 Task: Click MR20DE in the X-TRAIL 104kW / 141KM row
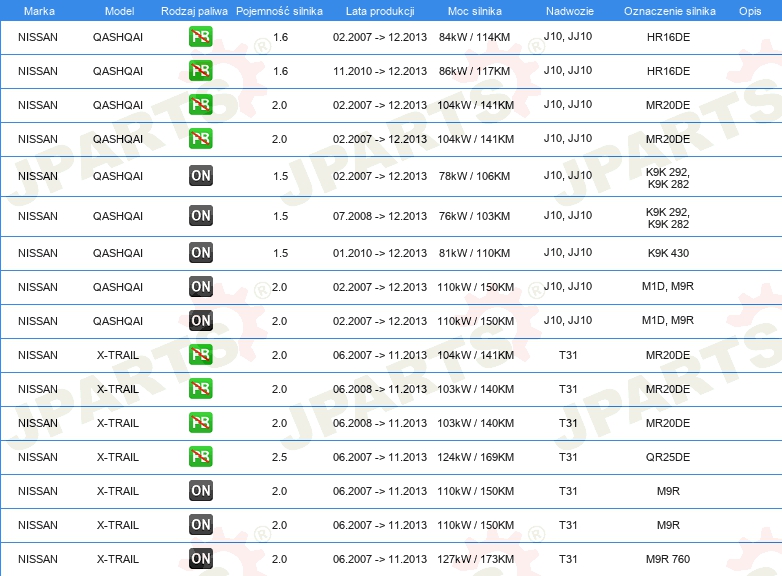[x=668, y=355]
